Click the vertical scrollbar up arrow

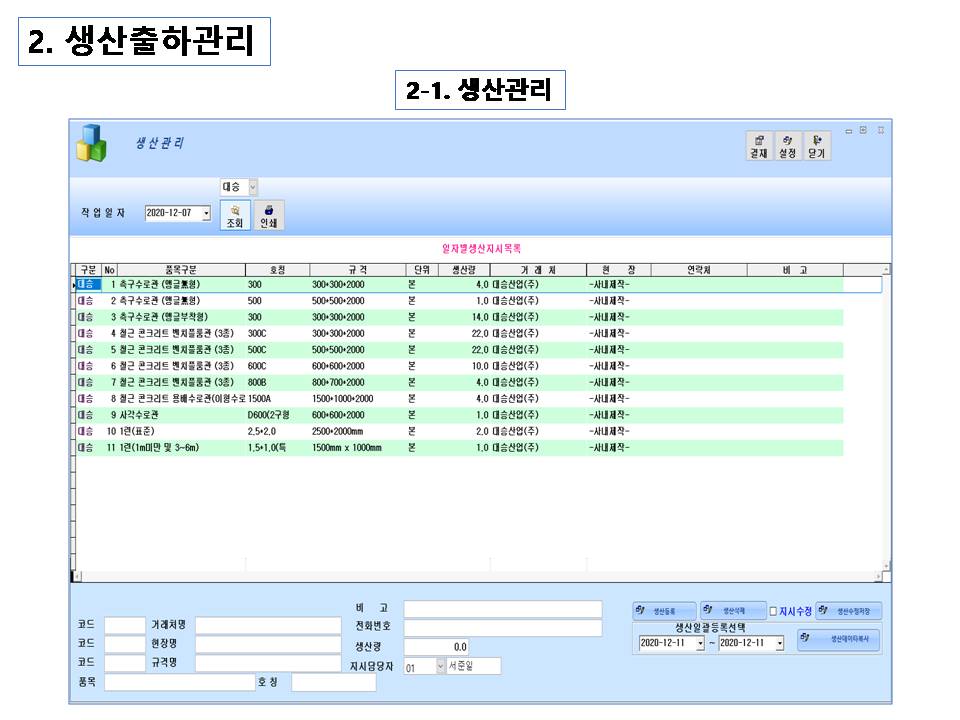click(886, 270)
